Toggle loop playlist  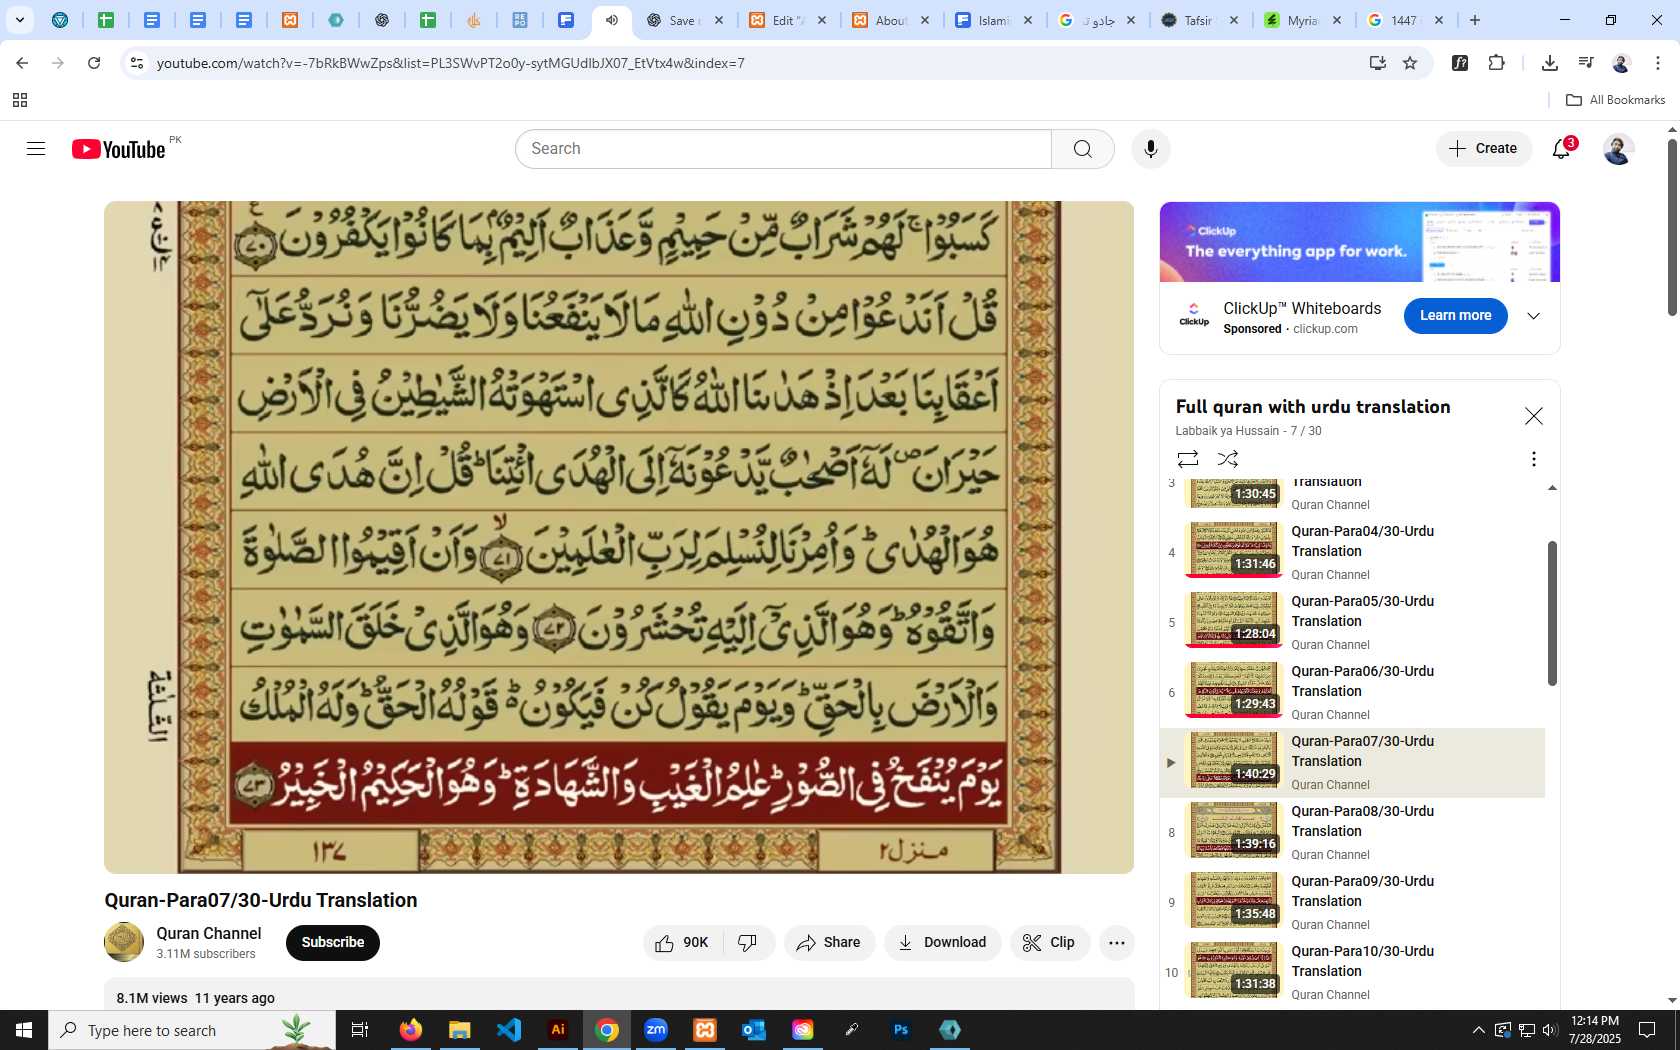tap(1188, 459)
